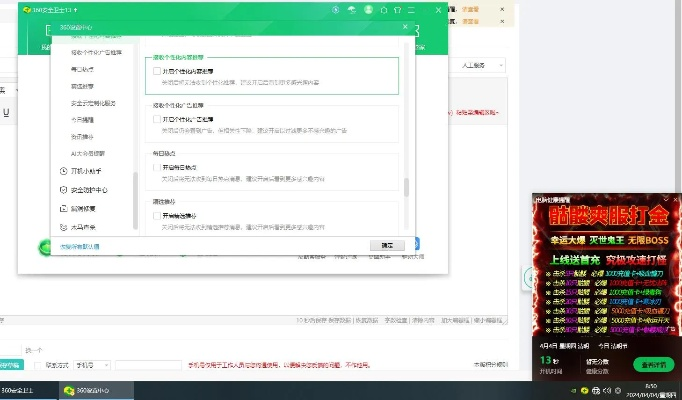The height and width of the screenshot is (400, 682).
Task: Click the icon beside 漏洞修复
Action: coord(64,208)
